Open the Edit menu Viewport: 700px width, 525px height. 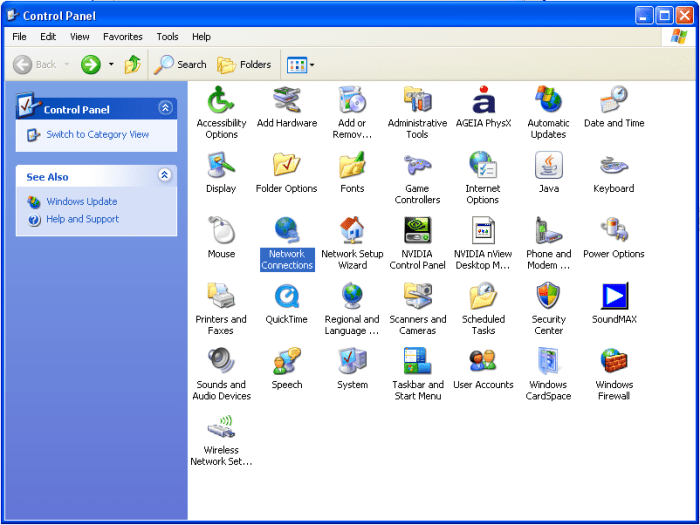coord(48,37)
